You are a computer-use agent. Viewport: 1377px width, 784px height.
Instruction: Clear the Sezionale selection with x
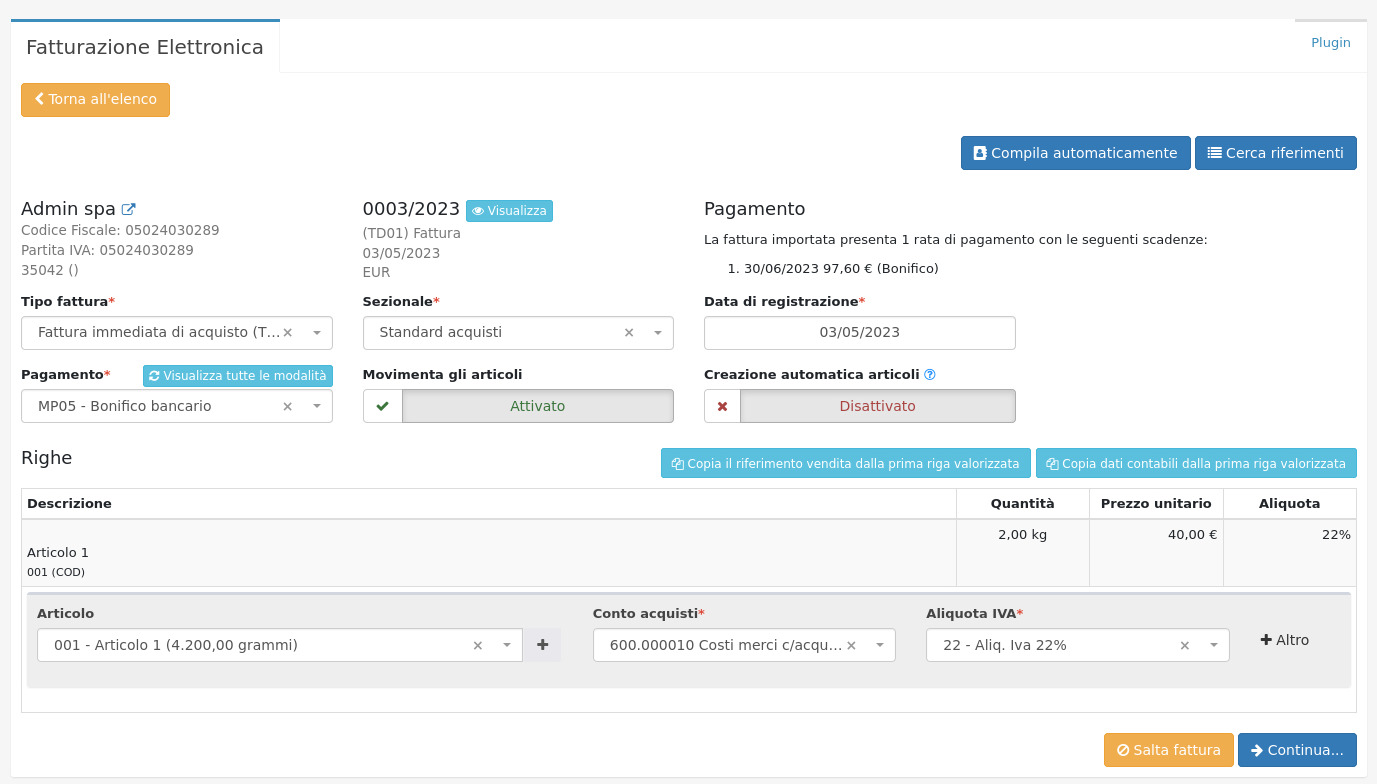629,333
